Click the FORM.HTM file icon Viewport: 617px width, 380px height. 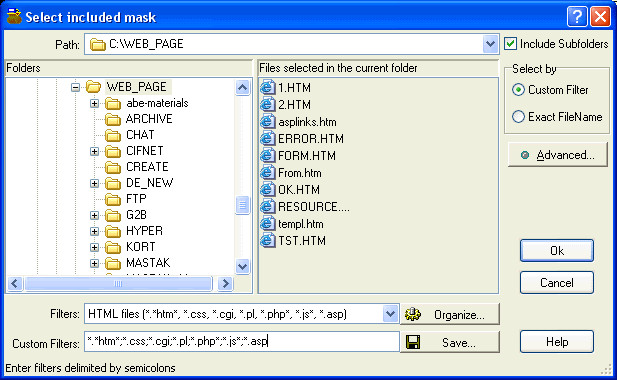pyautogui.click(x=268, y=156)
